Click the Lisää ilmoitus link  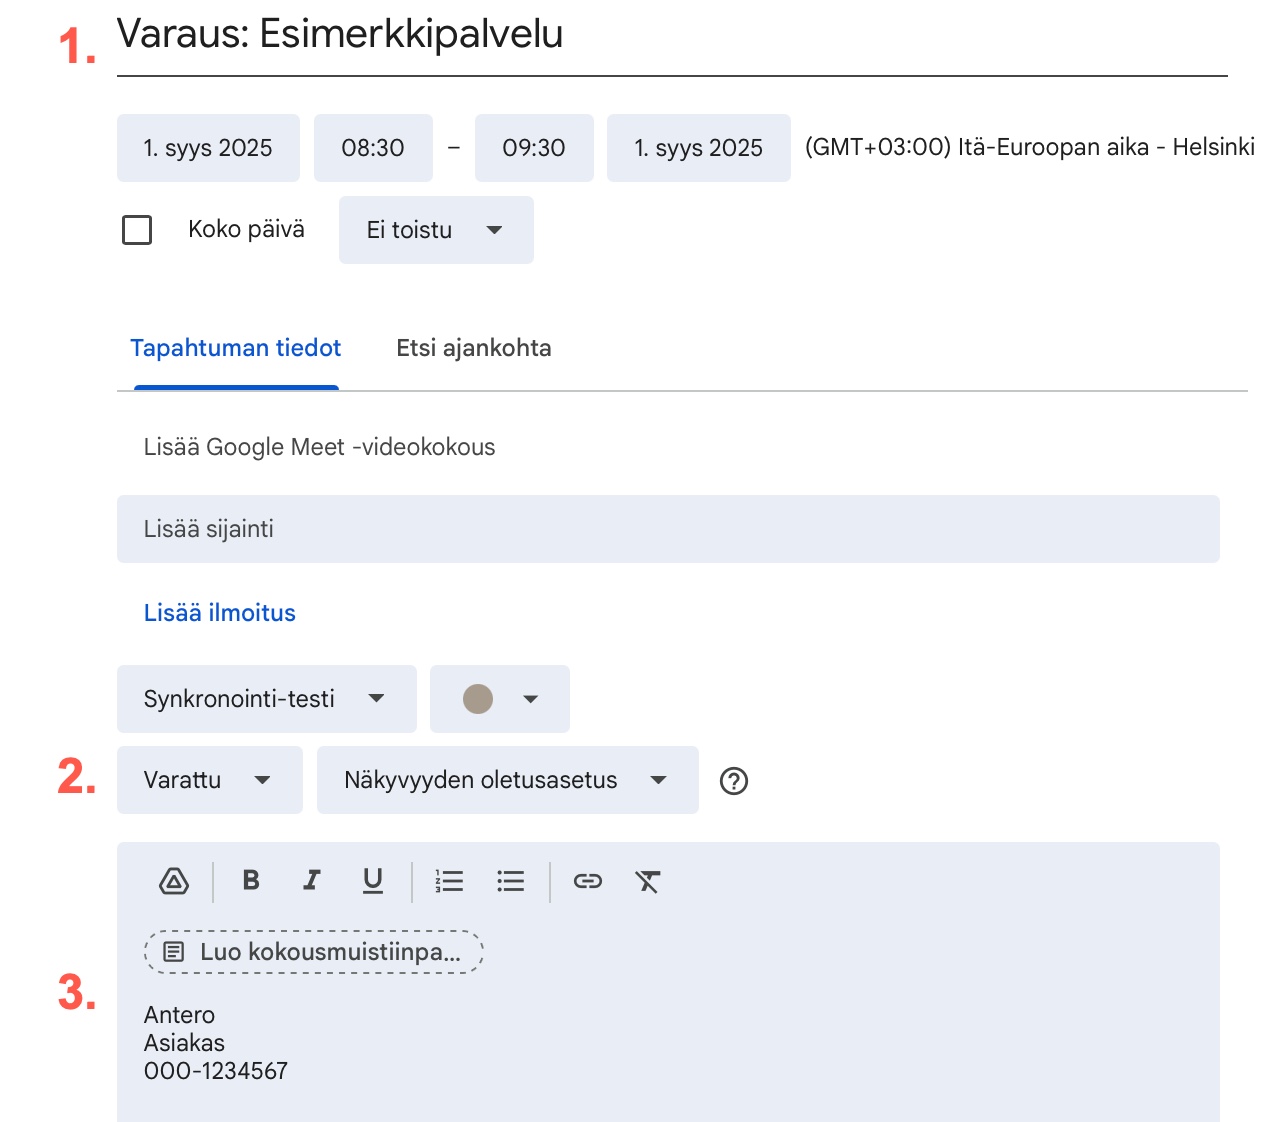coord(220,613)
